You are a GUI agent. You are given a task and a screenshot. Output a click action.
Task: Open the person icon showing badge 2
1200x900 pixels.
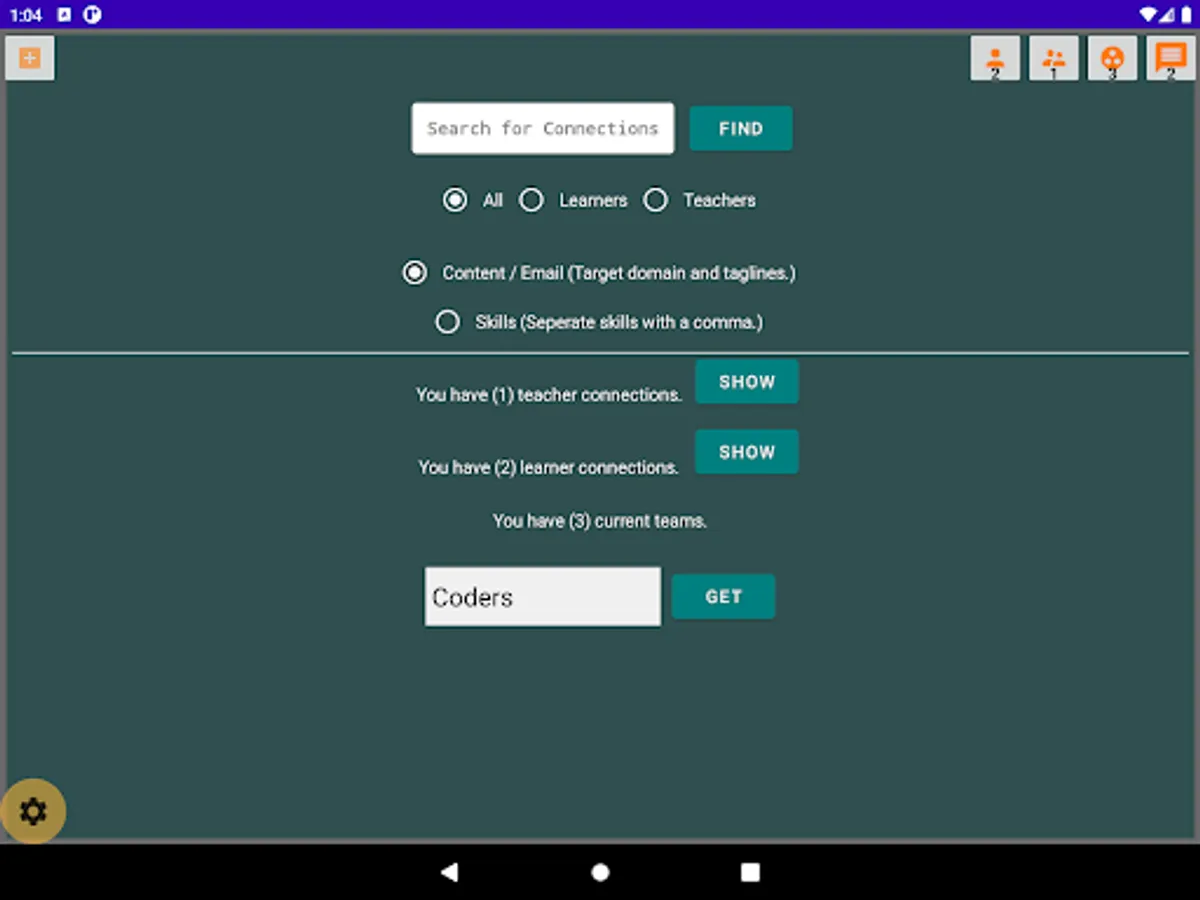pos(995,58)
